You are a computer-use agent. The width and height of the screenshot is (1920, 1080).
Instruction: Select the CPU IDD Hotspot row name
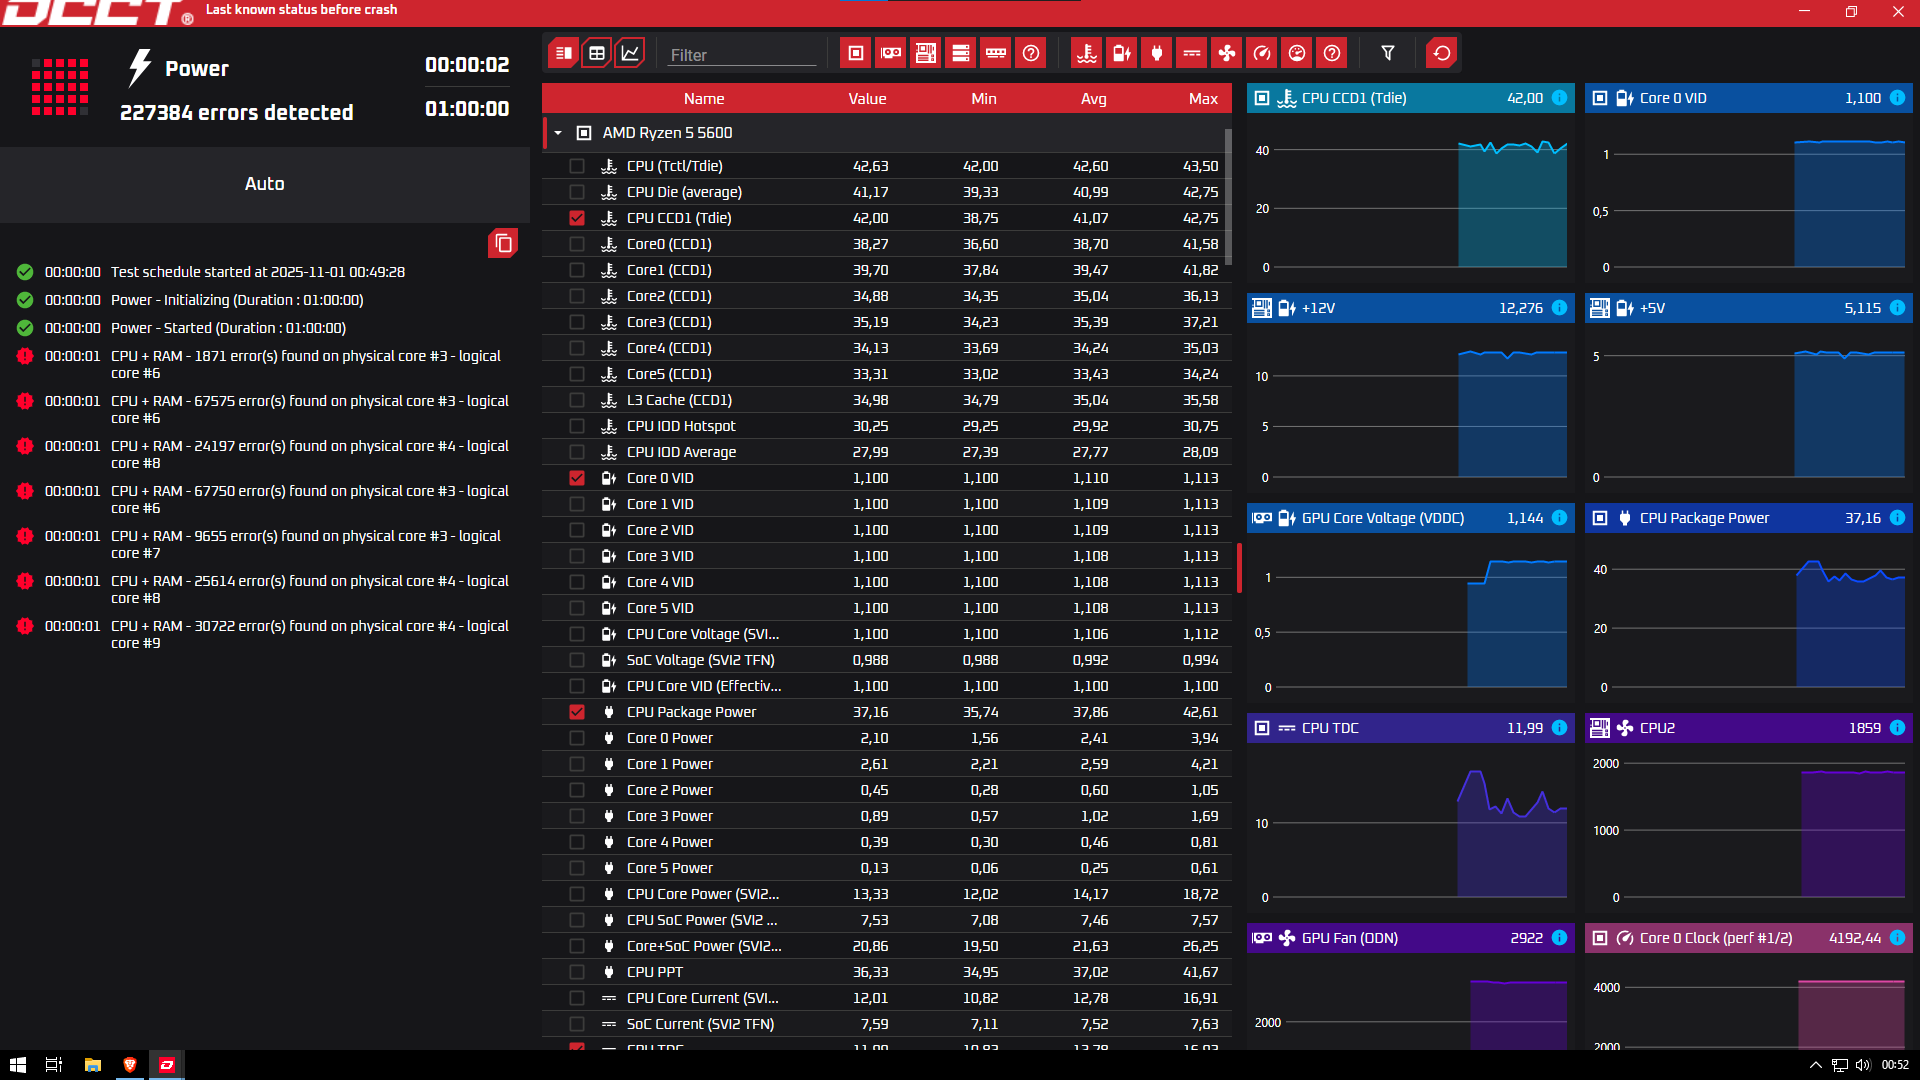(x=681, y=426)
